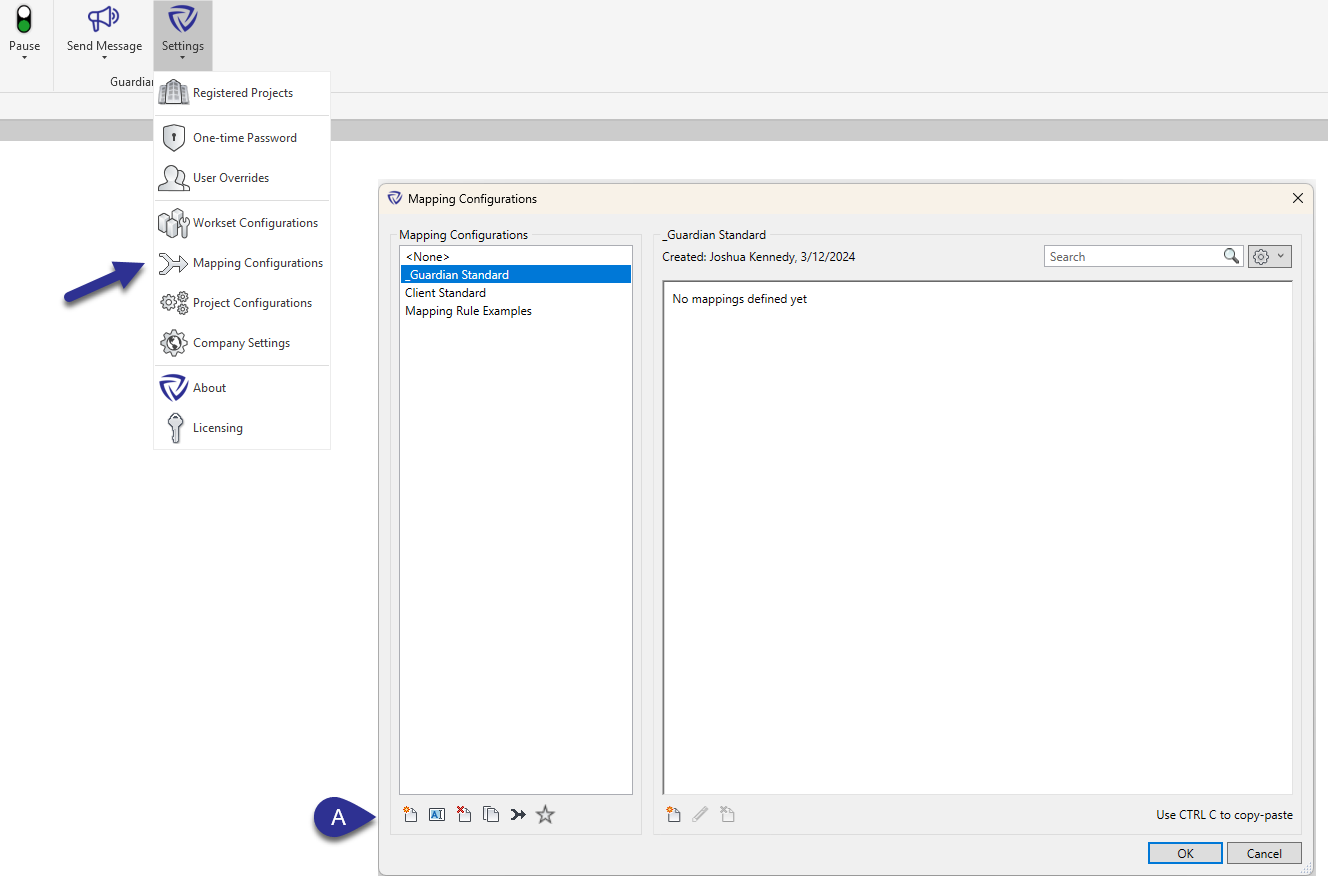
Task: Add a new mapping in the right panel
Action: [x=673, y=814]
